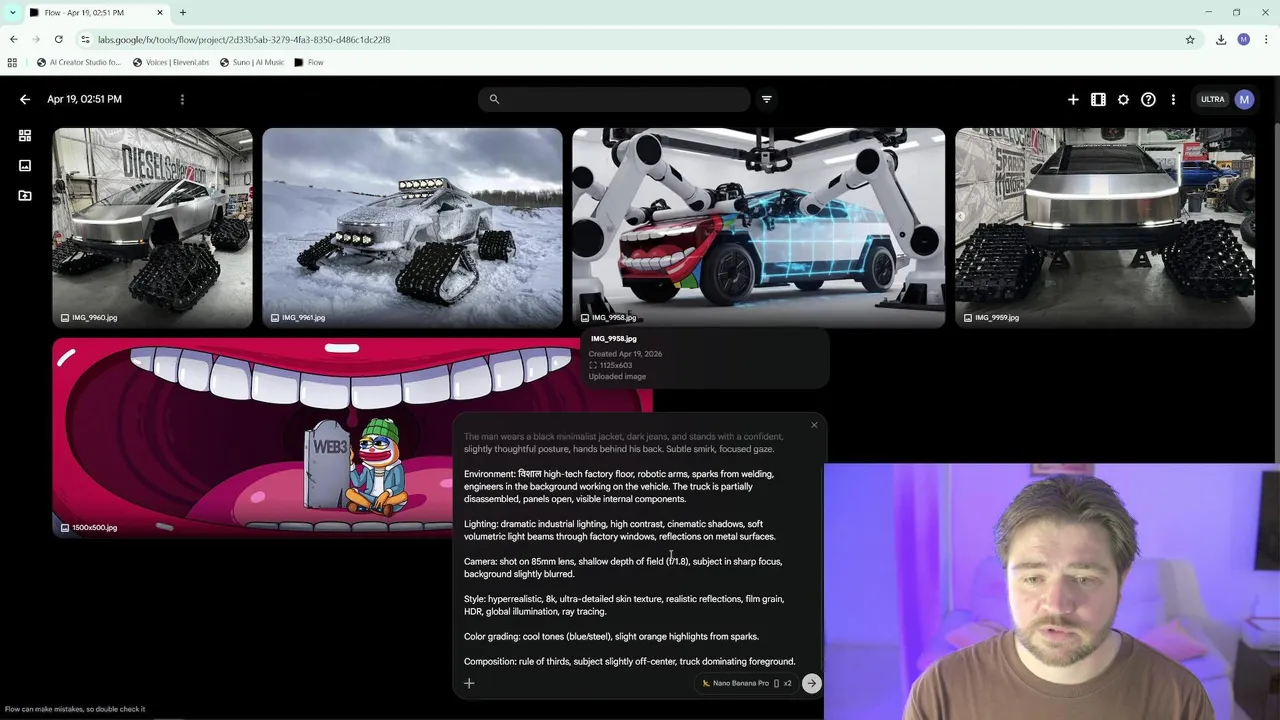
Task: Bookmark this page with star icon
Action: point(1190,39)
